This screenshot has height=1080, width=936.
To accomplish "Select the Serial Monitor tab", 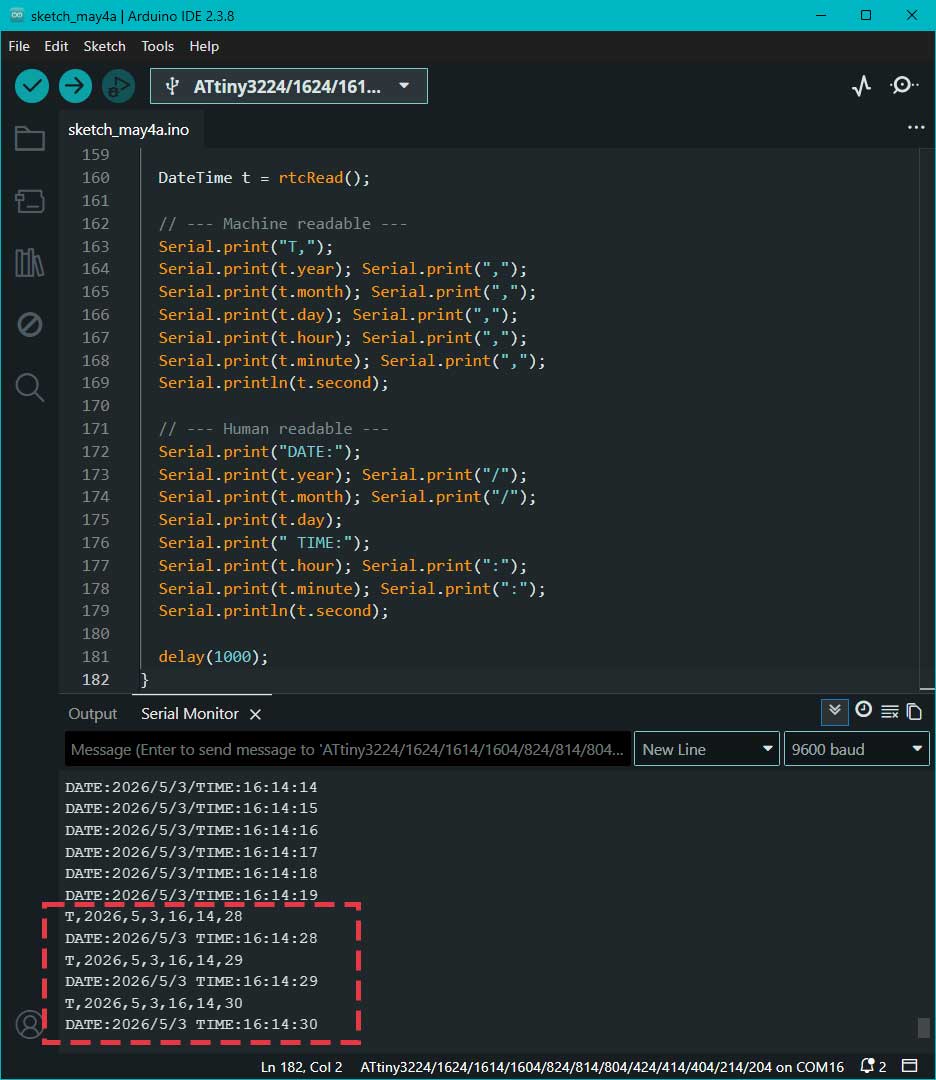I will [189, 714].
